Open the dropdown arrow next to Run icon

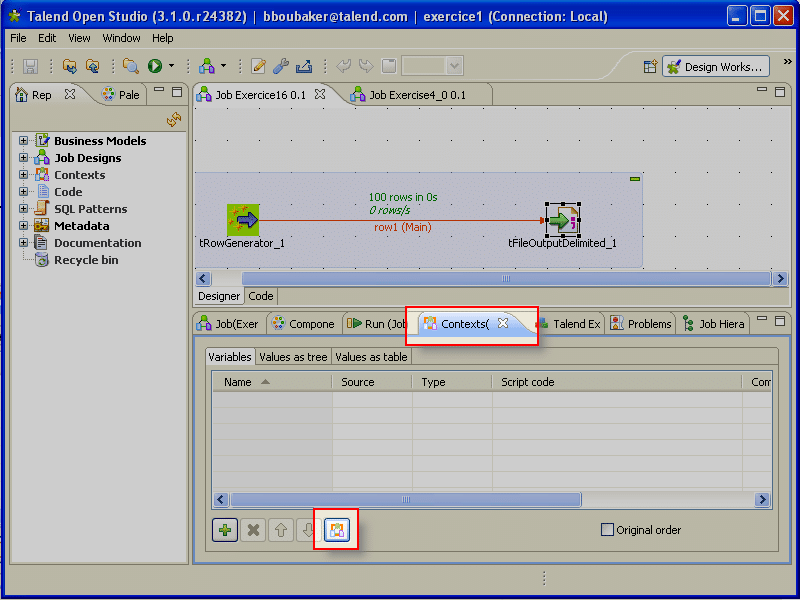pyautogui.click(x=171, y=67)
